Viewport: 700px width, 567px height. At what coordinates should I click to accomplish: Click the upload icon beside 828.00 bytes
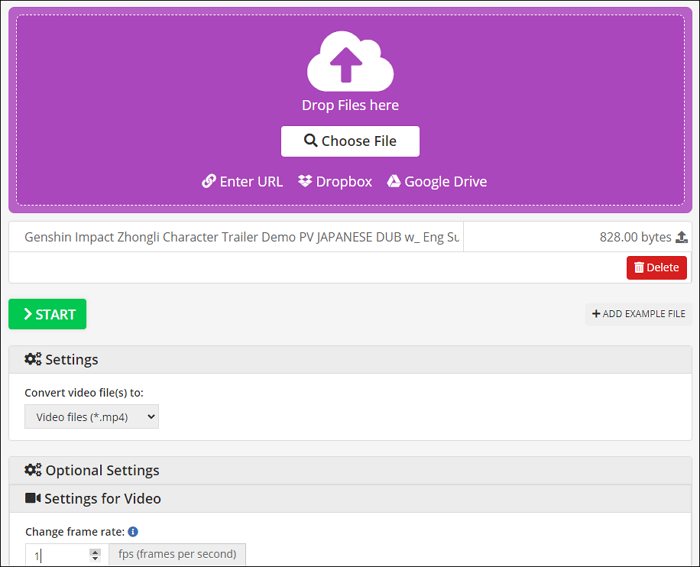click(682, 237)
